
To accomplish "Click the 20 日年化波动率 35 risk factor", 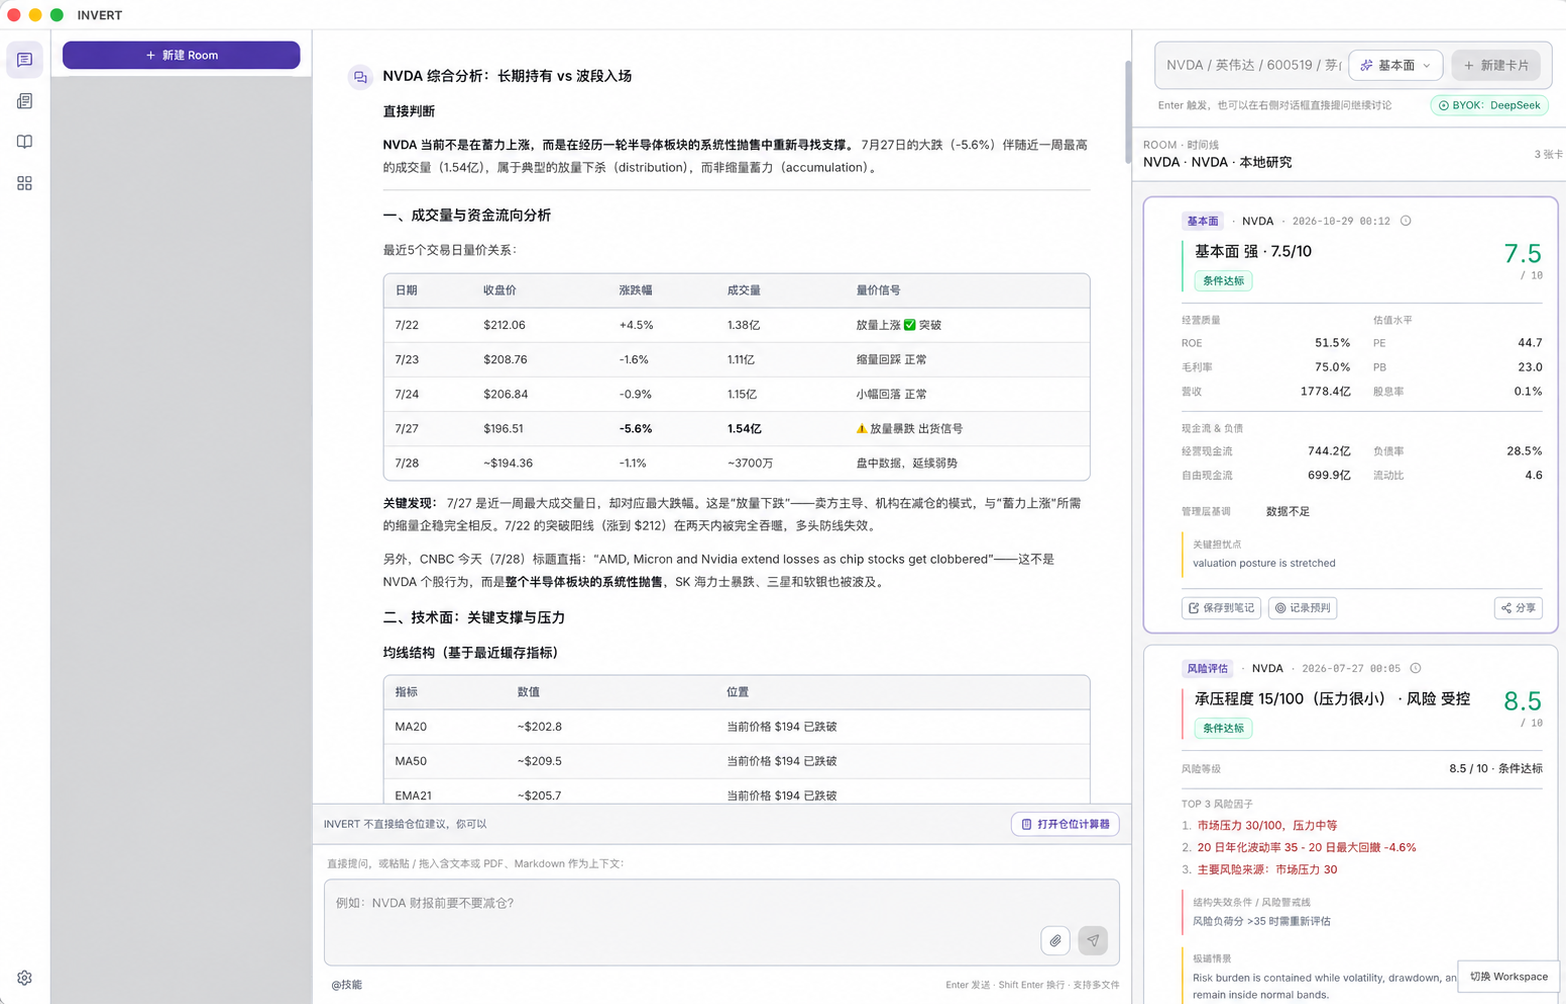I will 1306,847.
